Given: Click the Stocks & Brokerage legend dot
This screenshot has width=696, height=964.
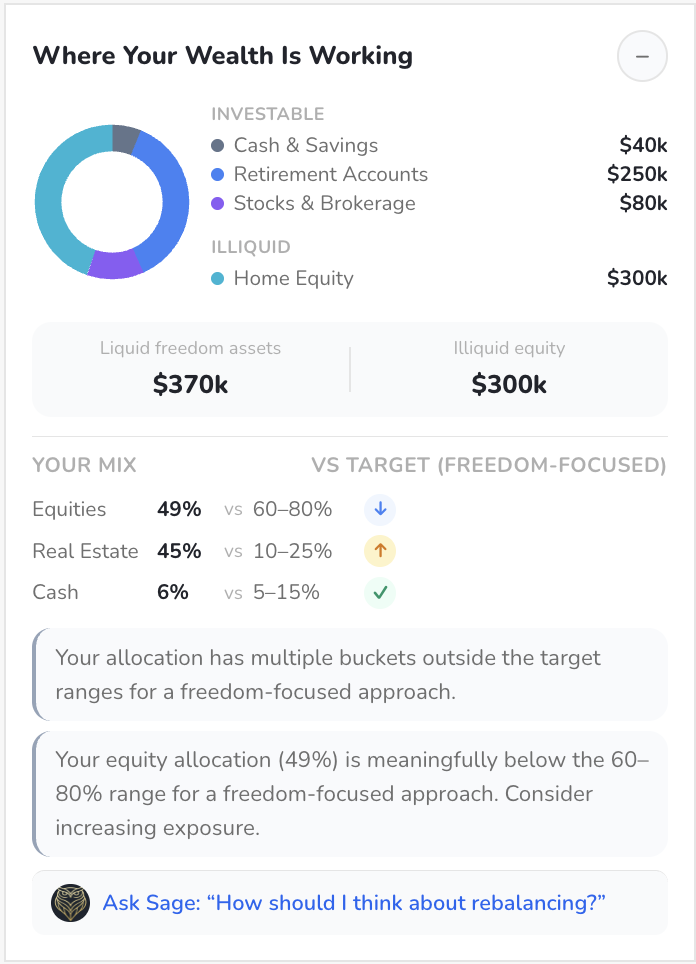Looking at the screenshot, I should [x=217, y=203].
